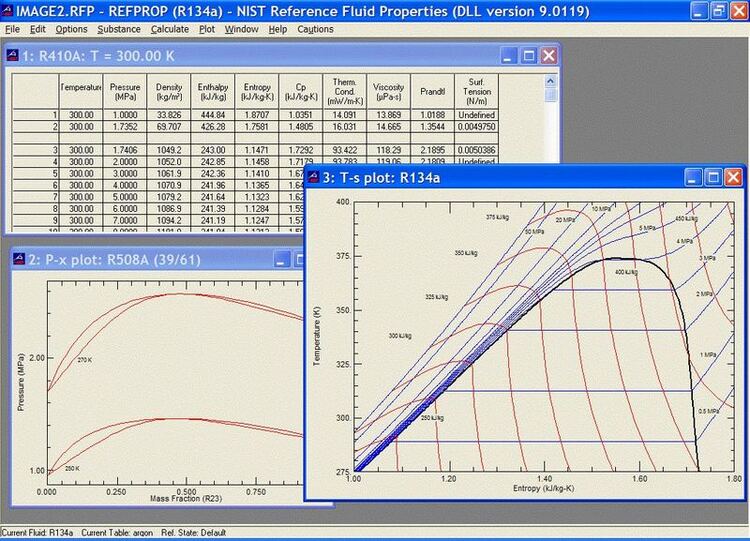The height and width of the screenshot is (541, 750).
Task: Open the Calculate menu
Action: (x=170, y=29)
